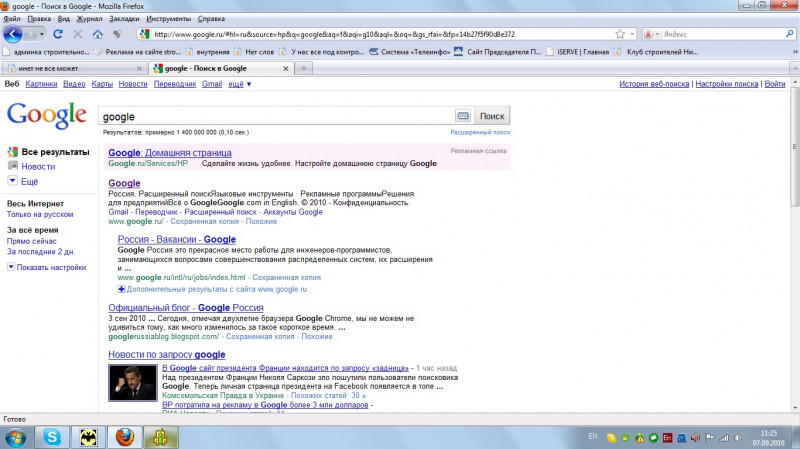Open a new tab with the plus button
800x449 pixels.
pyautogui.click(x=304, y=68)
